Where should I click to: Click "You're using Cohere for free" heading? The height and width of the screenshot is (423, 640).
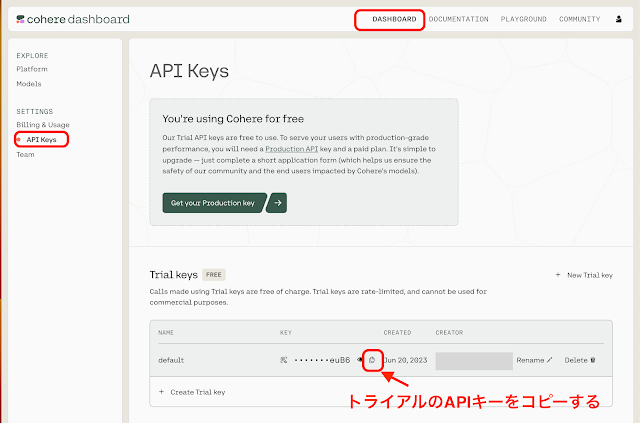(x=233, y=119)
